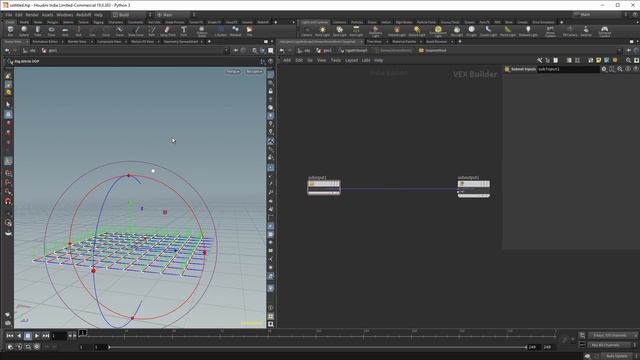The image size is (640, 360).
Task: Add a Portal Light from the shelf
Action: tap(508, 31)
